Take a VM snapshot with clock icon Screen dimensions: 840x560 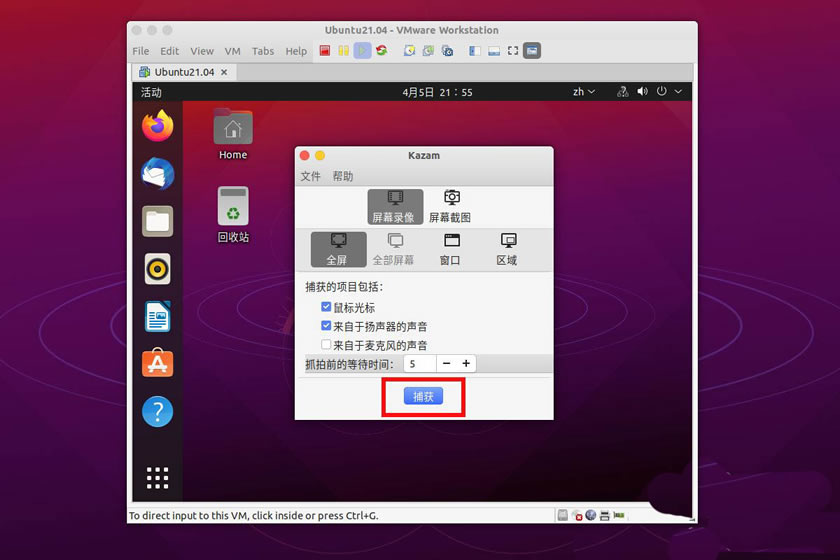[409, 50]
